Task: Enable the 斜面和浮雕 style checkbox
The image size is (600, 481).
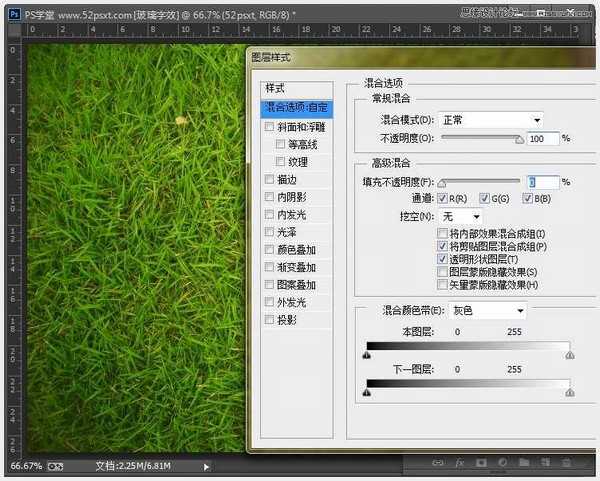Action: pos(268,126)
